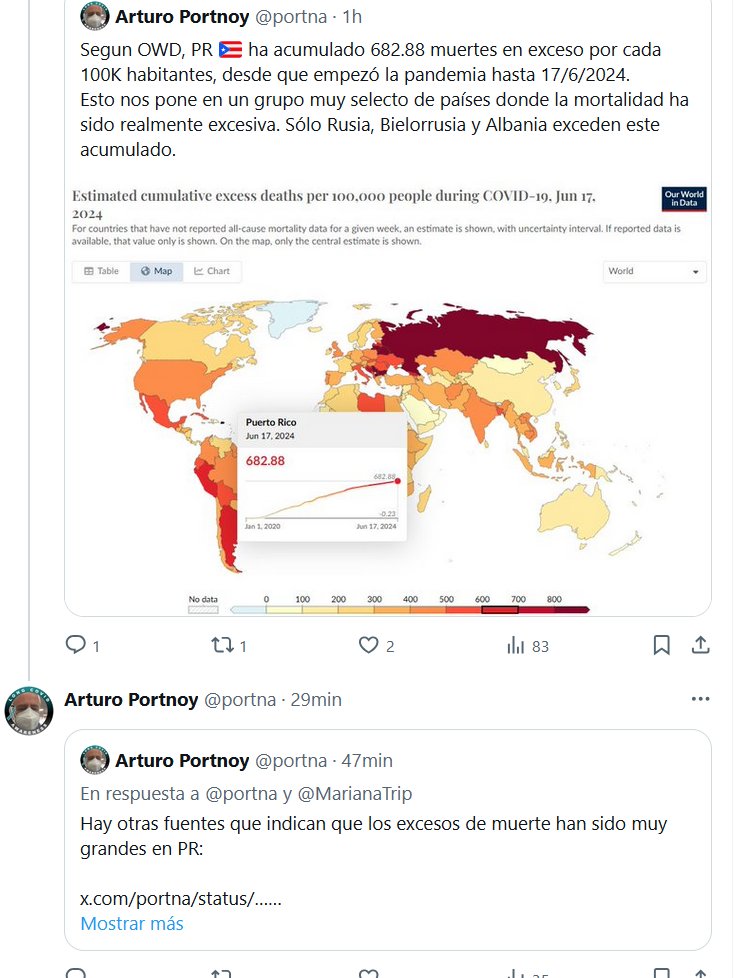Viewport: 742px width, 978px height.
Task: Like the tweet with the heart icon
Action: pyautogui.click(x=369, y=646)
